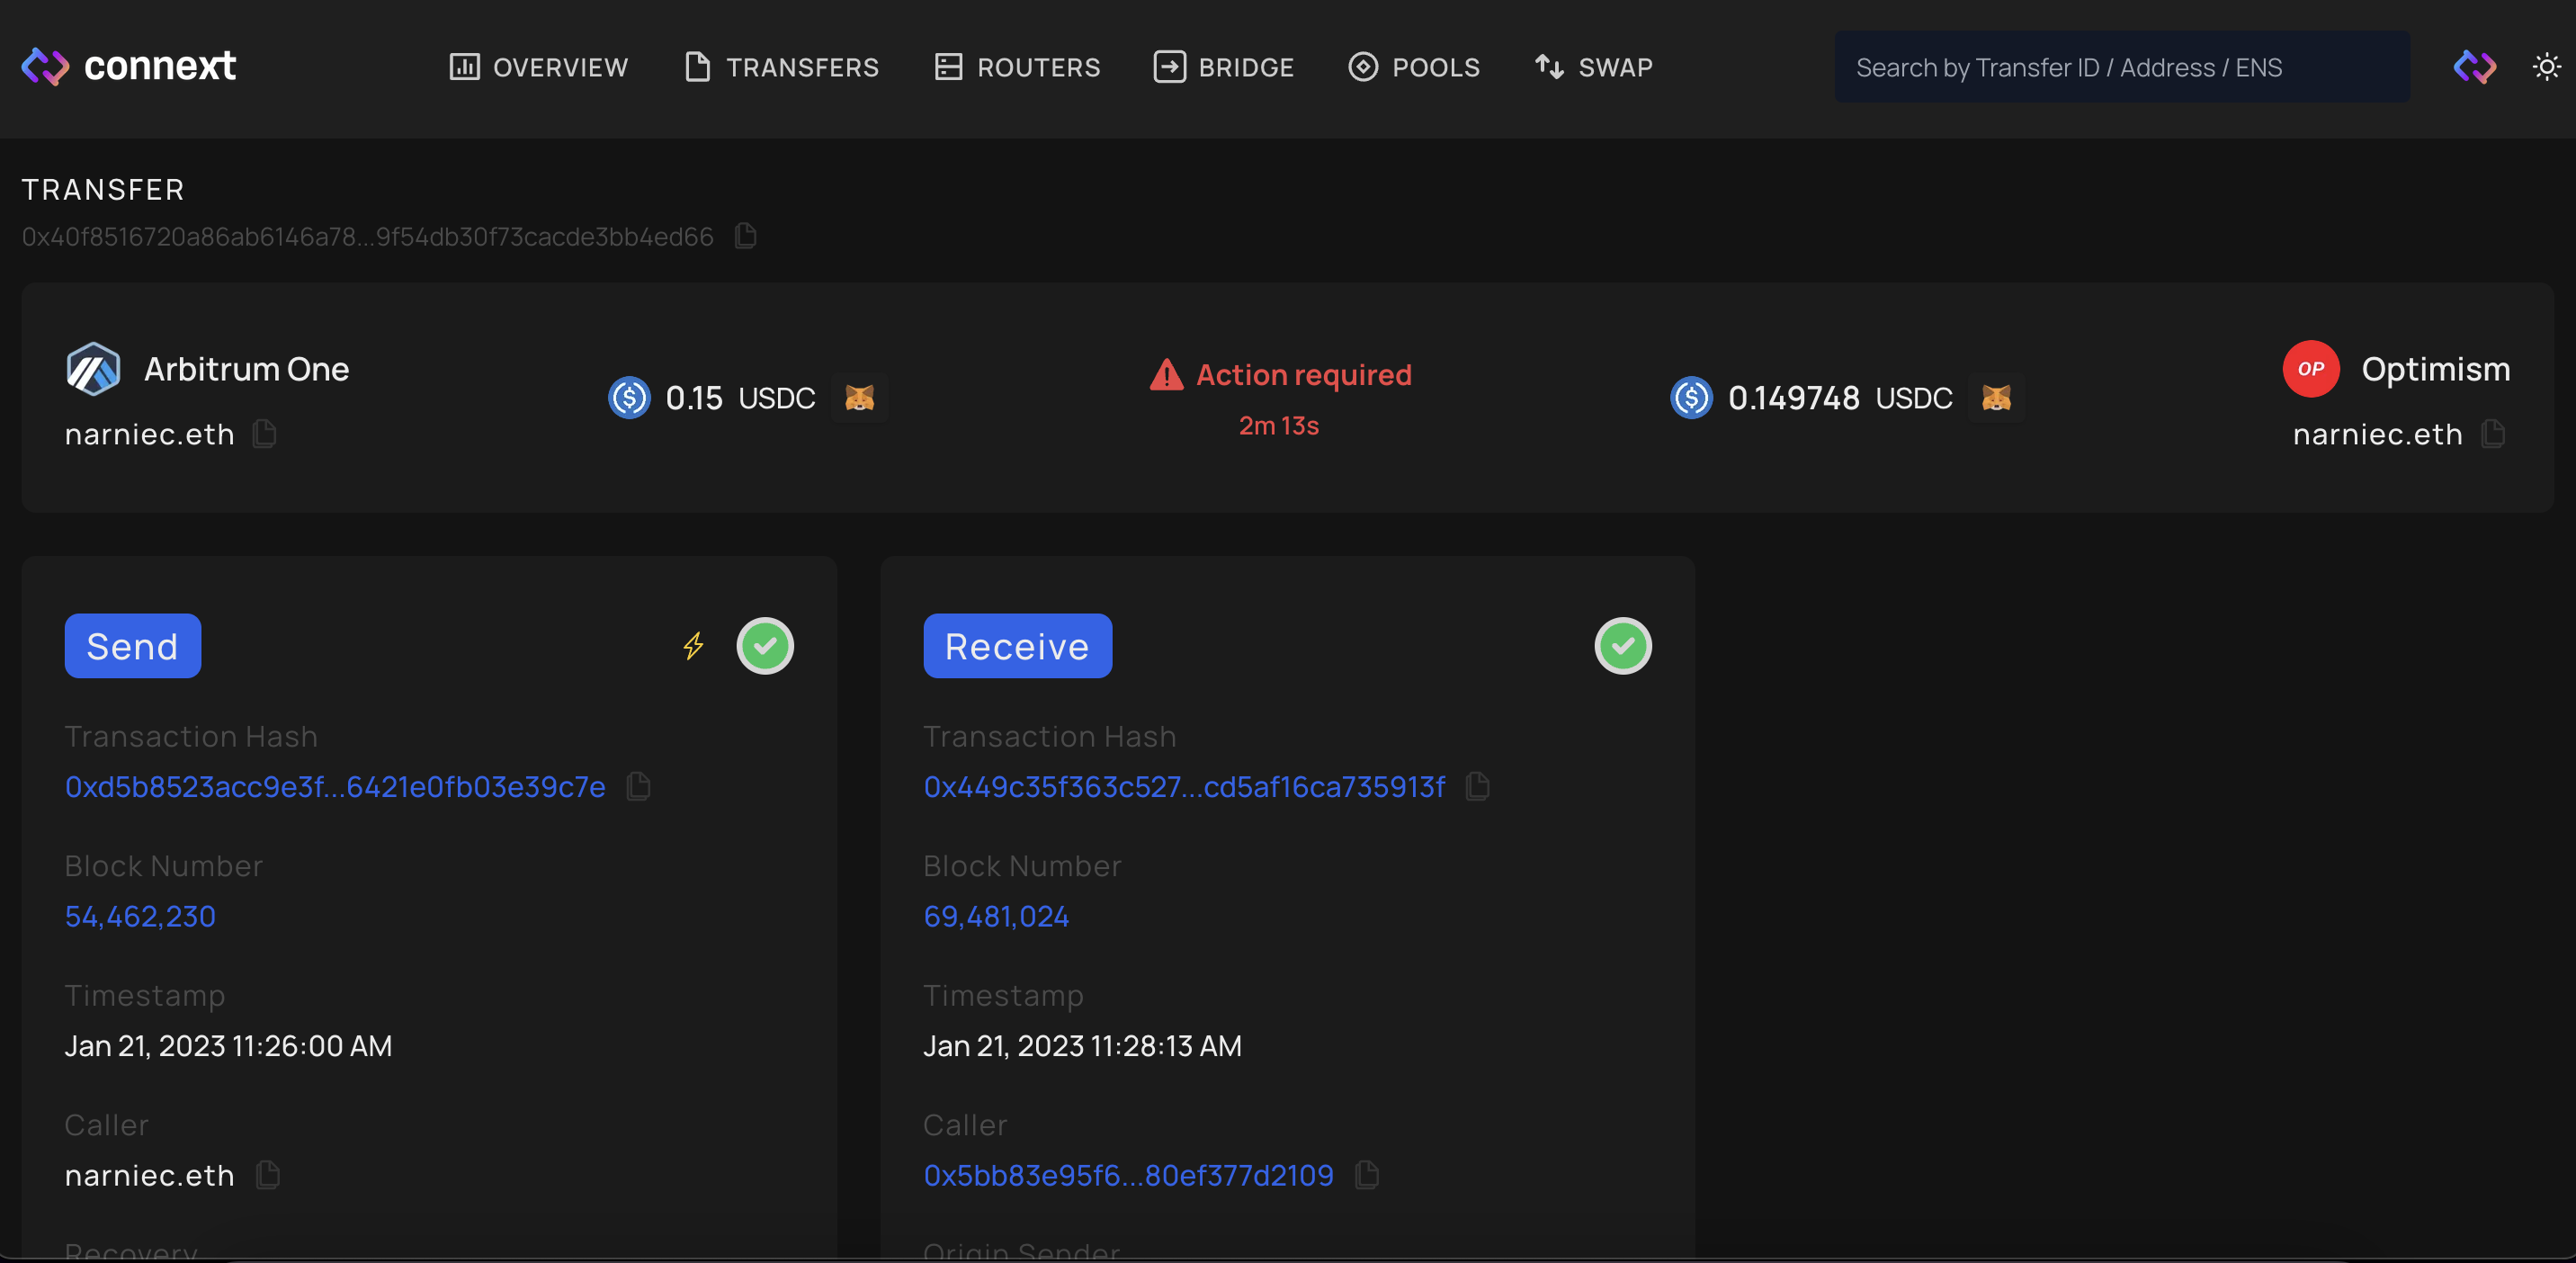Click the green checkmark on the Send card
Viewport: 2576px width, 1263px height.
point(765,646)
